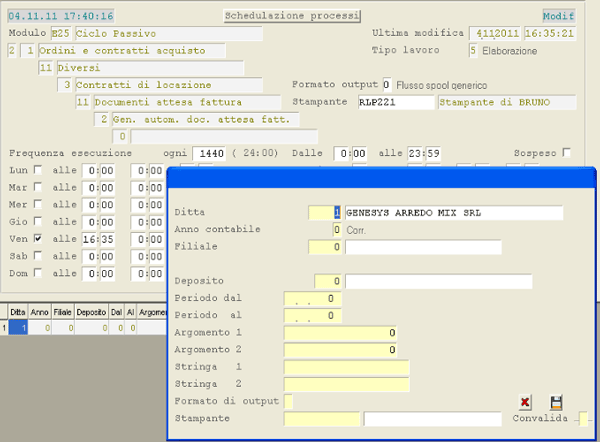Focus the Argomento 1 field
The image size is (600, 442).
[x=341, y=332]
